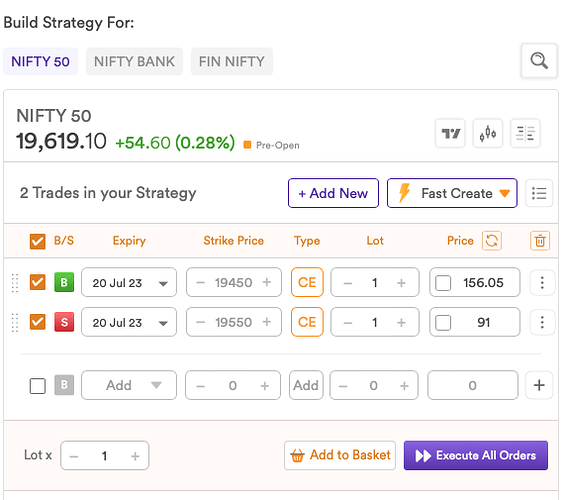
Task: Switch to the FIN NIFTY tab
Action: pyautogui.click(x=232, y=61)
